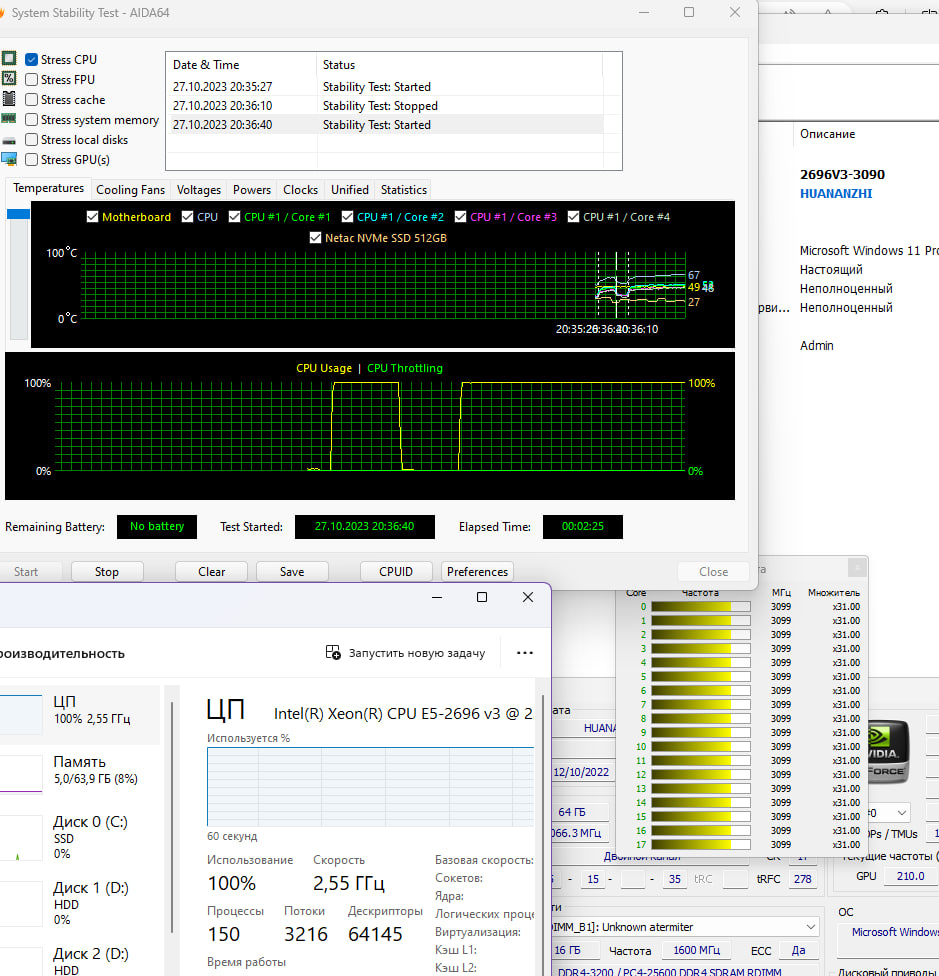Click the Task Manager CPU usage graph
The width and height of the screenshot is (939, 976).
(370, 787)
